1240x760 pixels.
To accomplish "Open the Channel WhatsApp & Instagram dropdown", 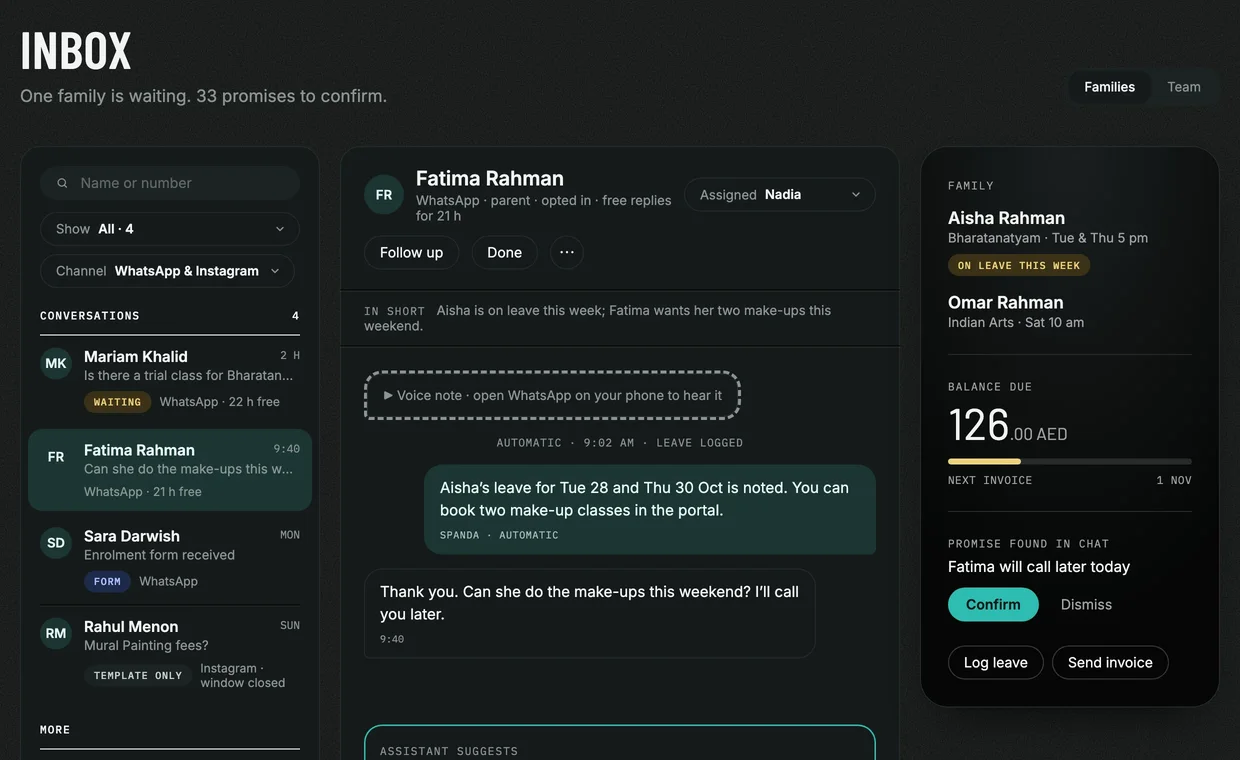I will coord(167,271).
